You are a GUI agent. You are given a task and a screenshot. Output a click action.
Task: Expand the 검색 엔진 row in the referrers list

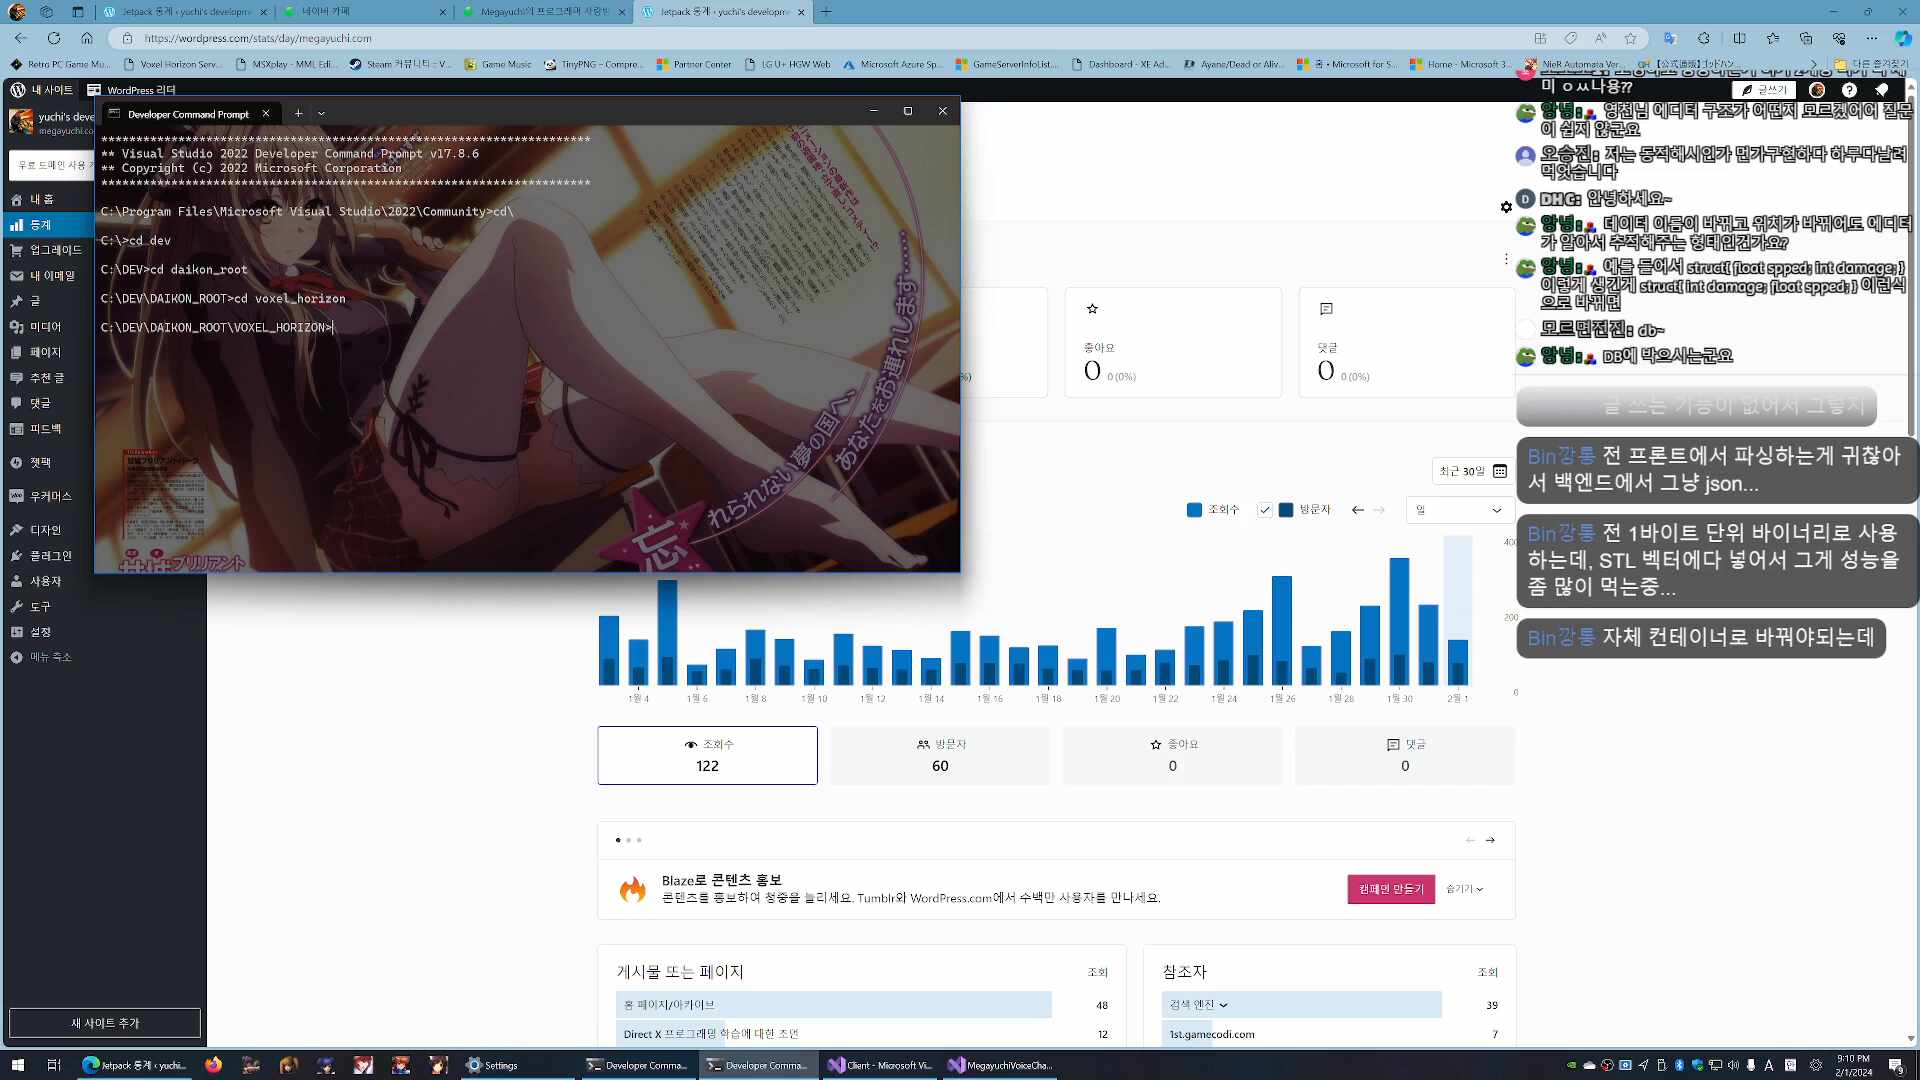[1198, 1005]
